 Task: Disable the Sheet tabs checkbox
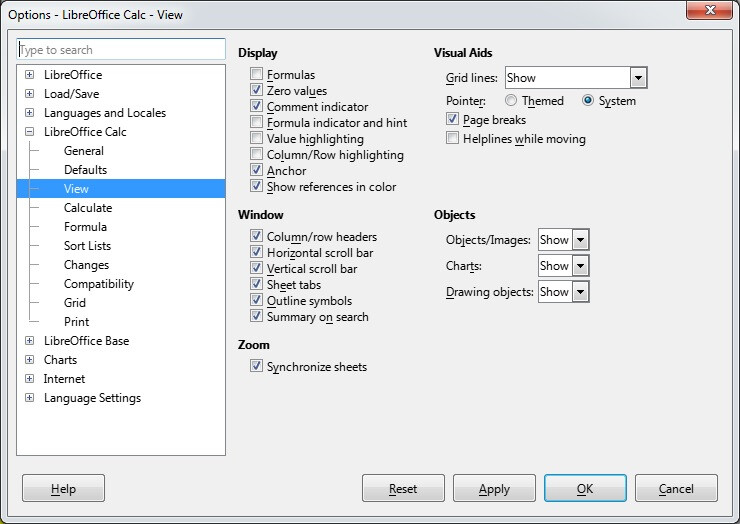coord(257,285)
